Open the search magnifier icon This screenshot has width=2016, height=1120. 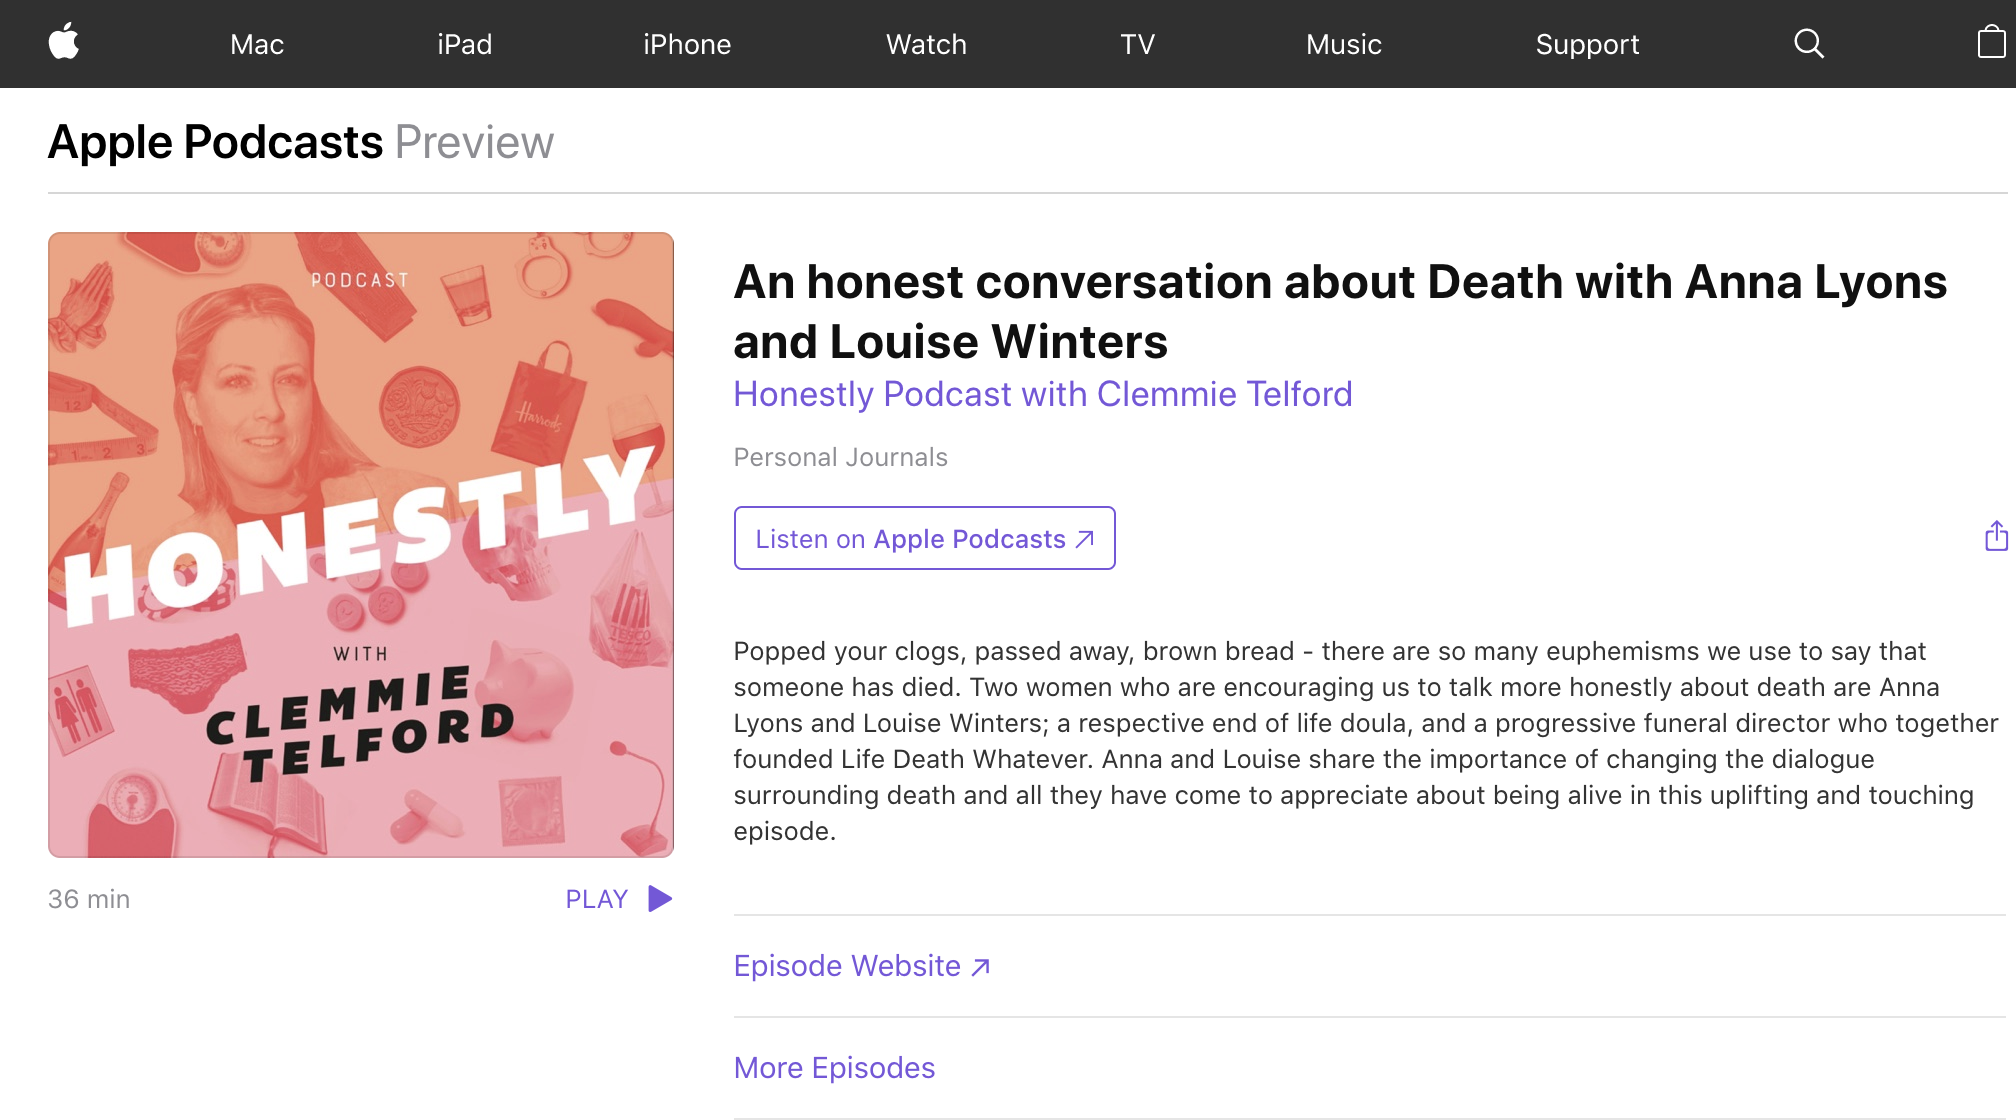point(1809,43)
